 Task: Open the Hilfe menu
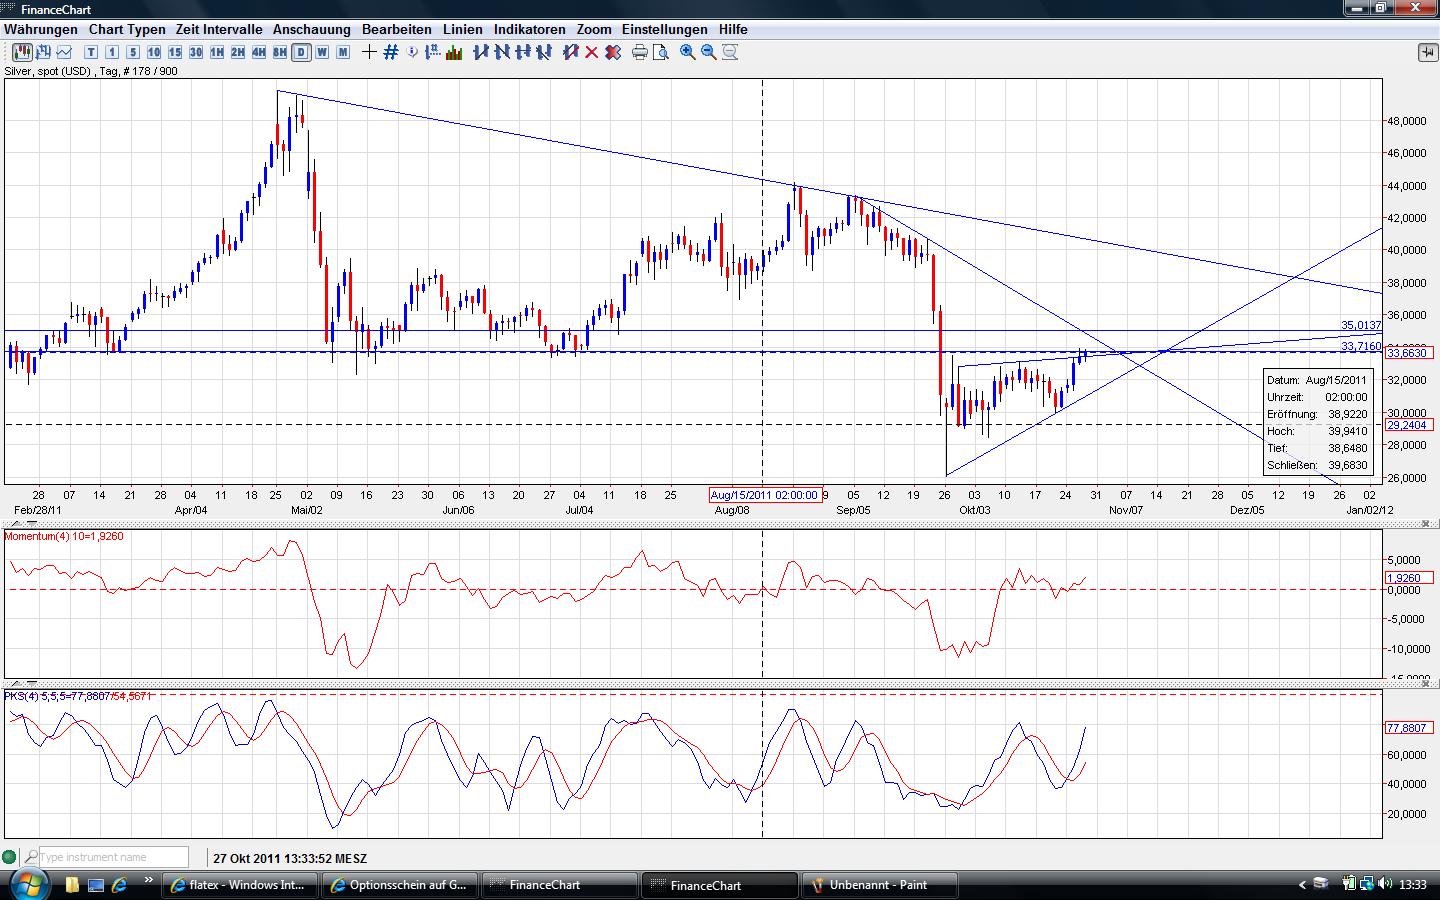(x=733, y=30)
